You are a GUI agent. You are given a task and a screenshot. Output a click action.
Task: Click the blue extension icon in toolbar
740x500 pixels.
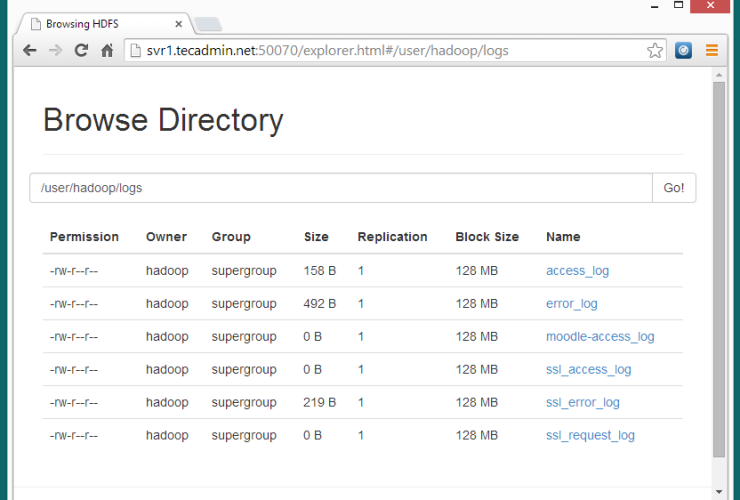click(684, 50)
